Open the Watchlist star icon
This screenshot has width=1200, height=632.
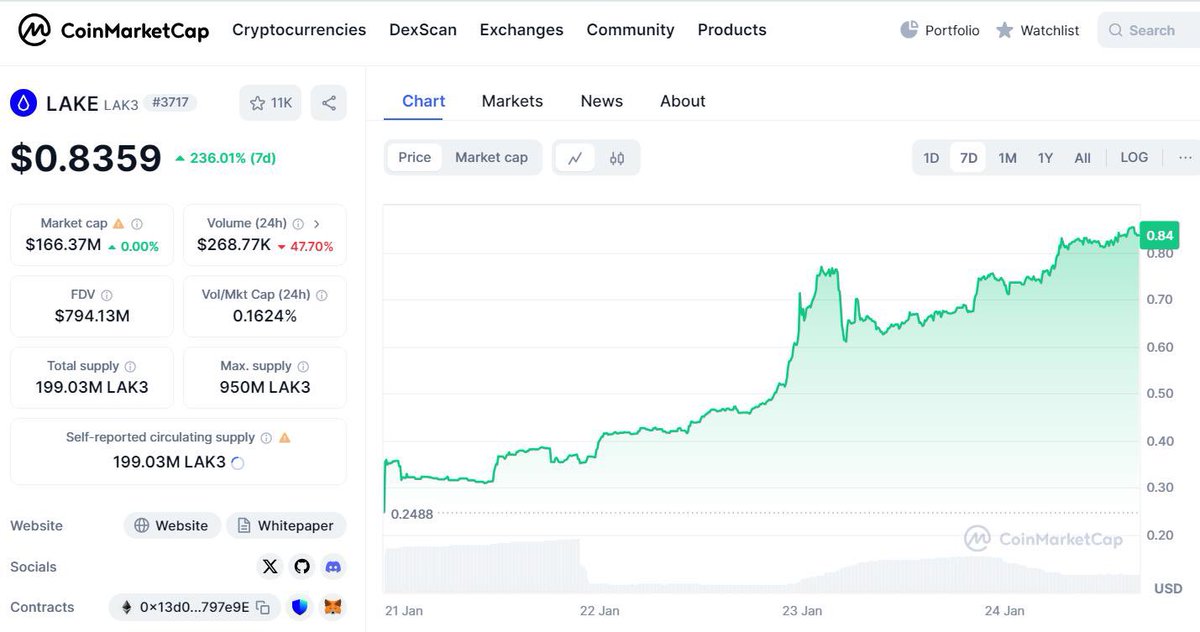pos(1005,30)
